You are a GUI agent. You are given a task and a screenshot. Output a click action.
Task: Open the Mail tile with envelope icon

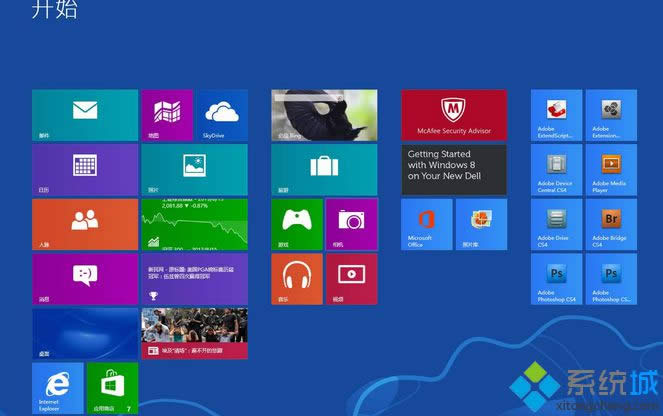(x=85, y=115)
